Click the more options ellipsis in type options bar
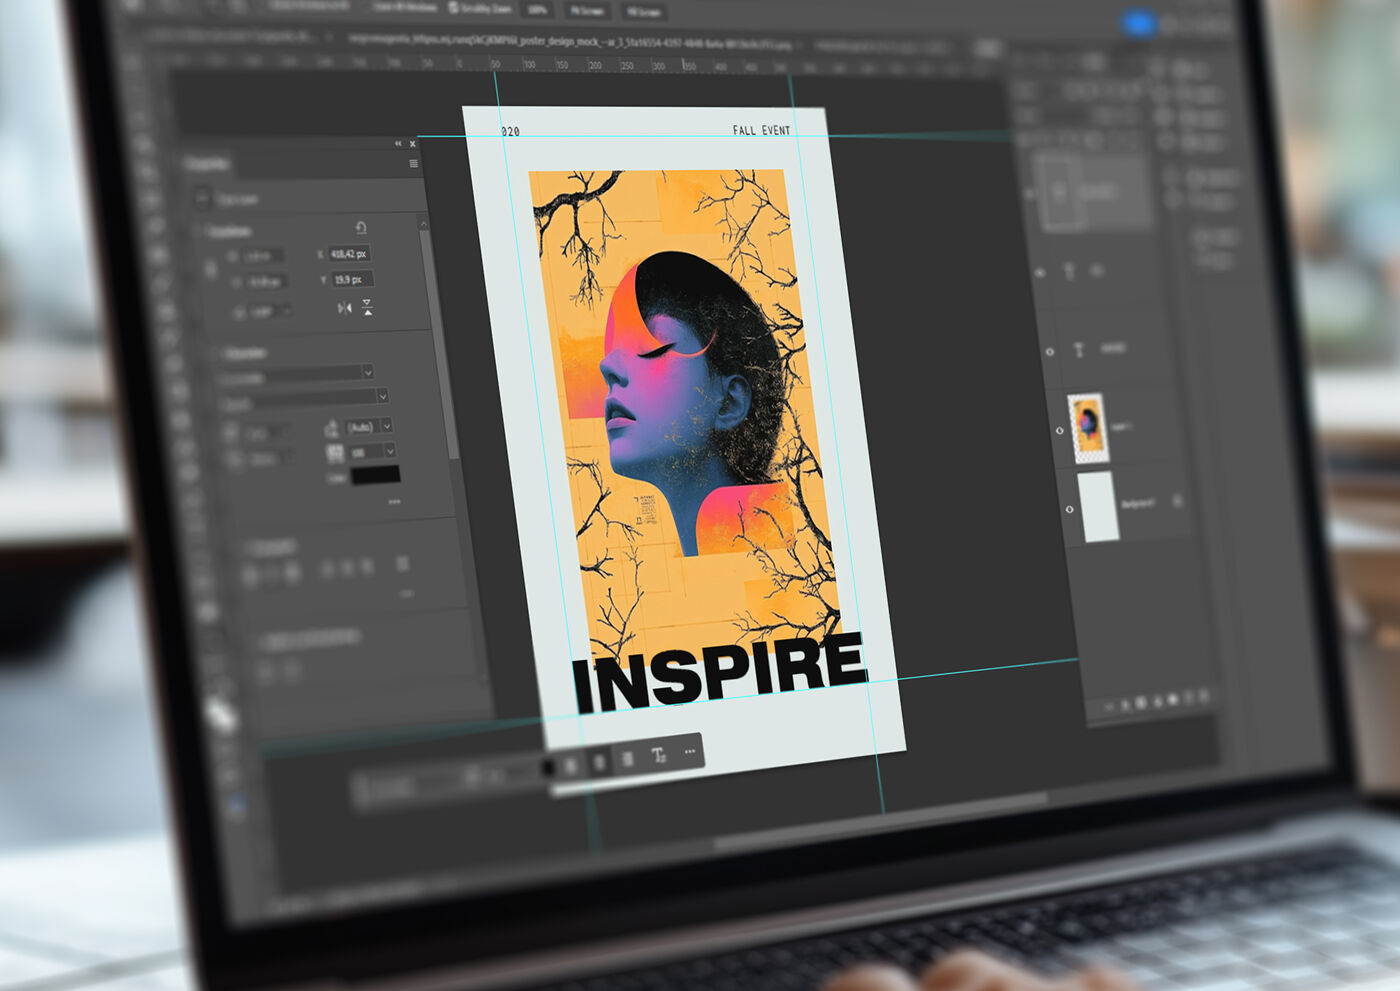1400x991 pixels. (x=689, y=751)
